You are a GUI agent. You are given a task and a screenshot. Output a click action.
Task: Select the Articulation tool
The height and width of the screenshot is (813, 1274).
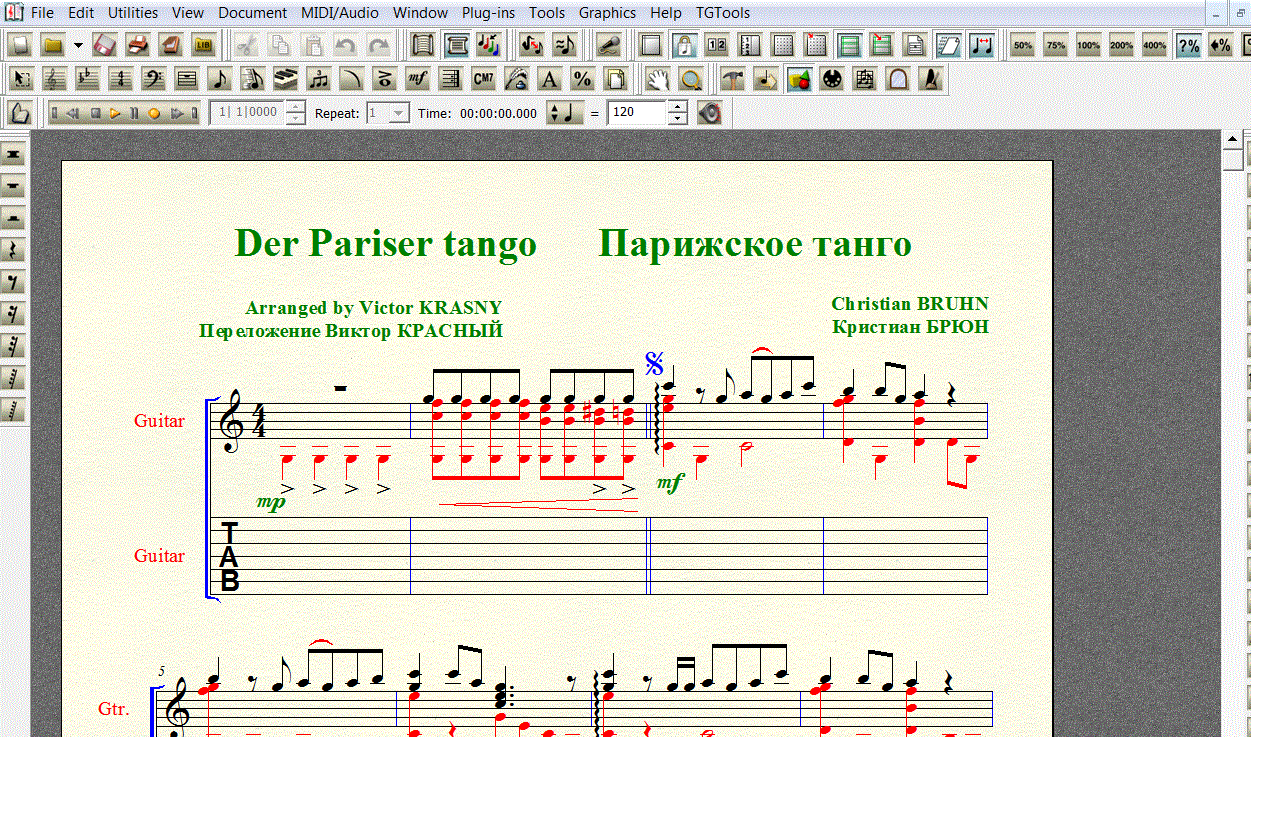385,79
